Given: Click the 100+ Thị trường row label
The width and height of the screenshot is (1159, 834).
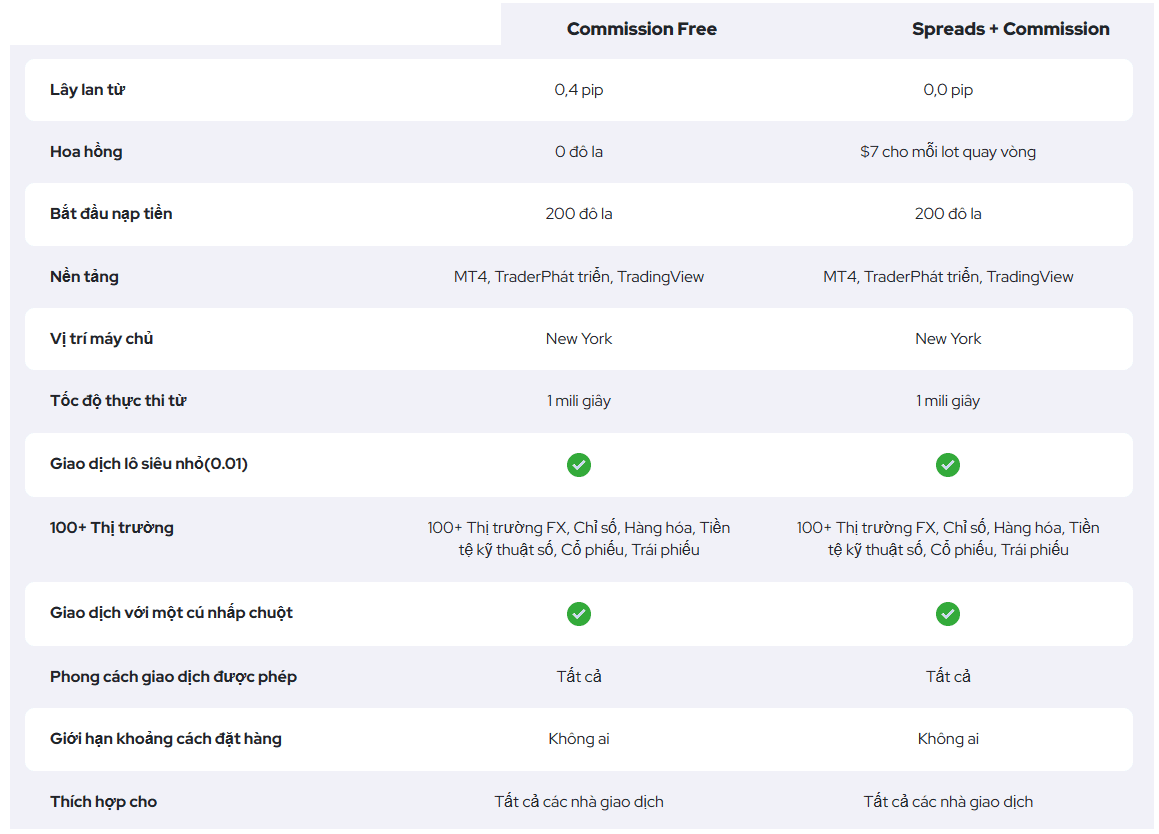Looking at the screenshot, I should pyautogui.click(x=112, y=527).
